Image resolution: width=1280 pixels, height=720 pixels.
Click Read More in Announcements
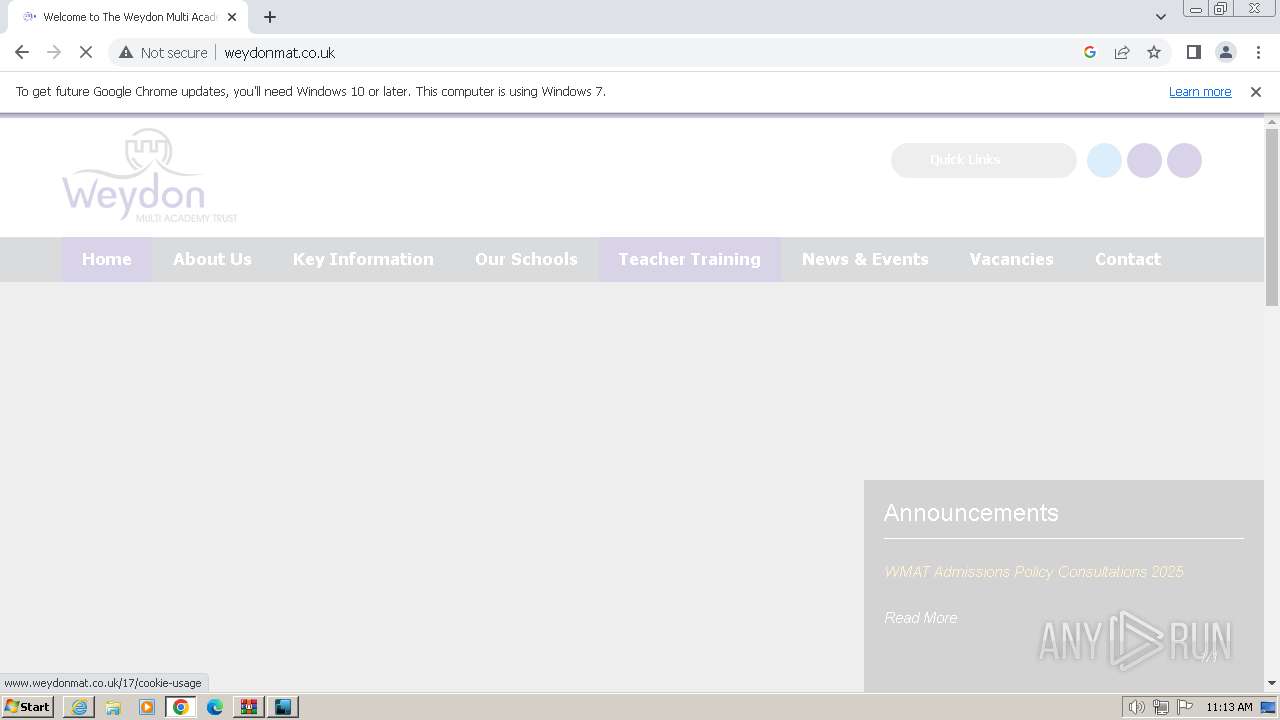[920, 618]
